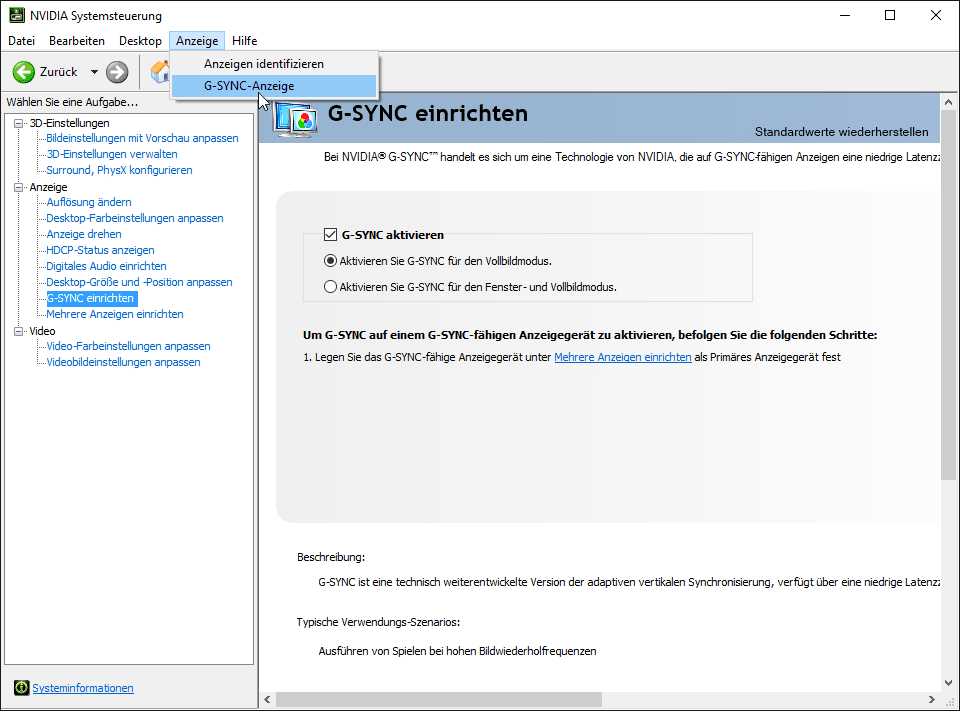
Task: Toggle the G-SYNC aktivieren checkbox
Action: pyautogui.click(x=331, y=235)
